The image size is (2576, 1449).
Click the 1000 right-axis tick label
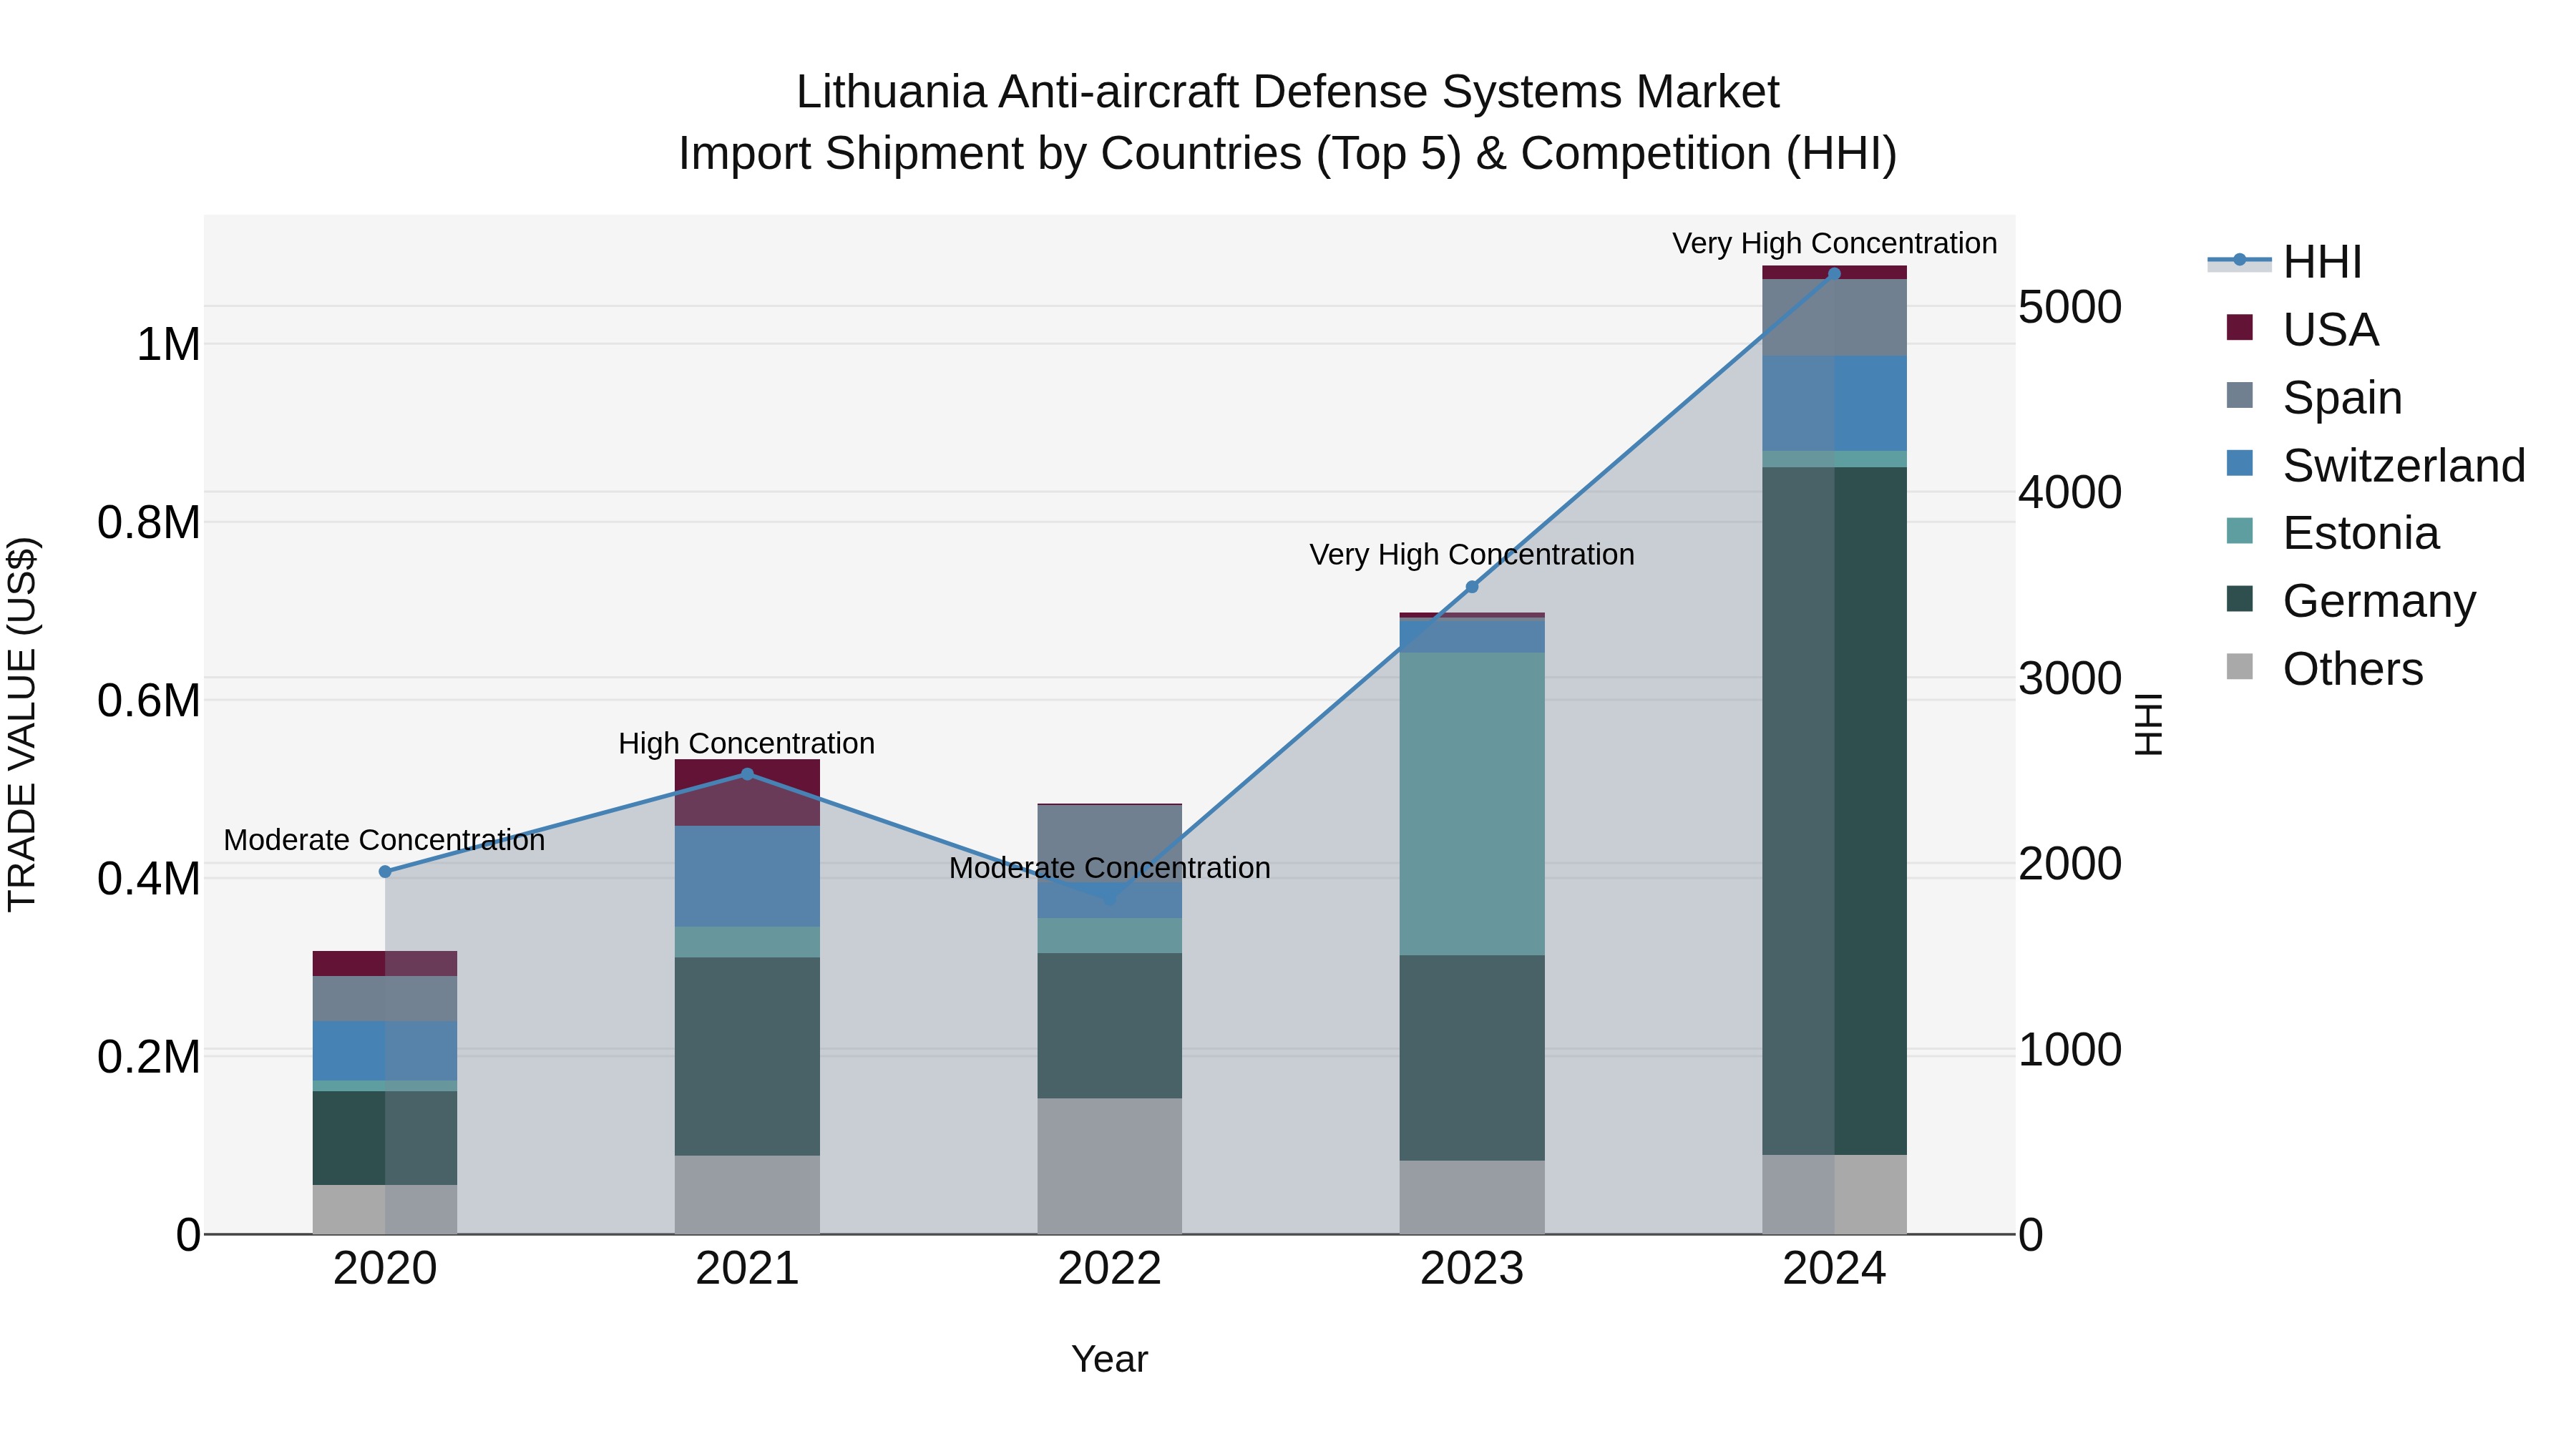(2070, 1050)
